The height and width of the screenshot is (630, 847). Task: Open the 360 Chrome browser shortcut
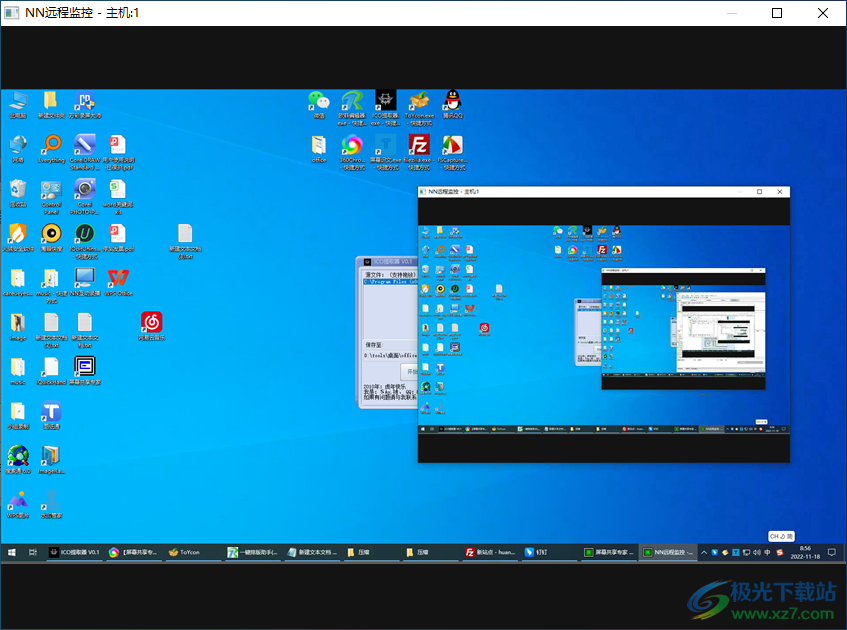click(352, 146)
